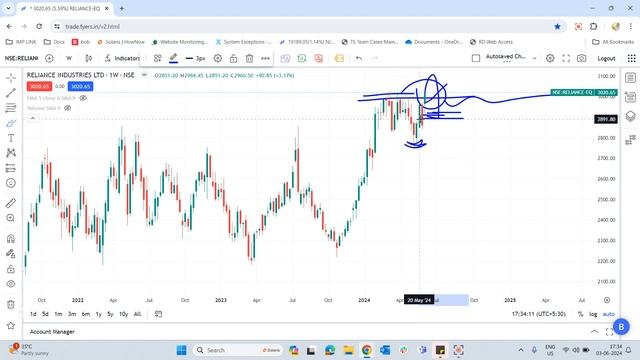The width and height of the screenshot is (640, 360).
Task: Open chart settings gear in top toolbar
Action: [550, 58]
